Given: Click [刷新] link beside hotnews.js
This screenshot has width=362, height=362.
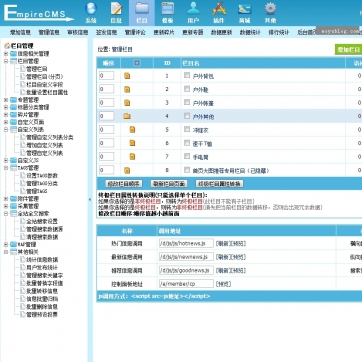Looking at the screenshot, I should tap(223, 244).
